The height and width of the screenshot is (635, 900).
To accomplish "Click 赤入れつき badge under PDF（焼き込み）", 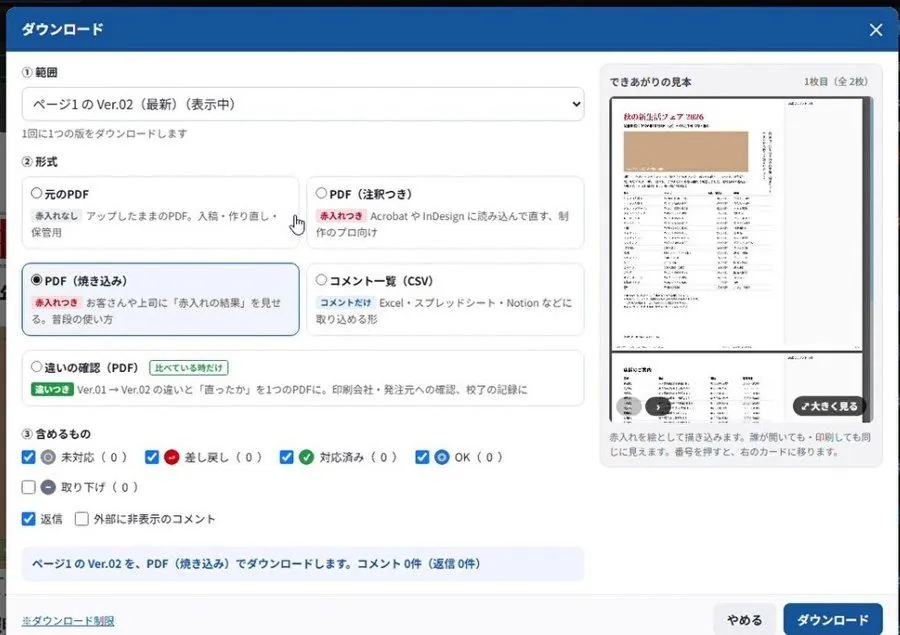I will pos(56,303).
